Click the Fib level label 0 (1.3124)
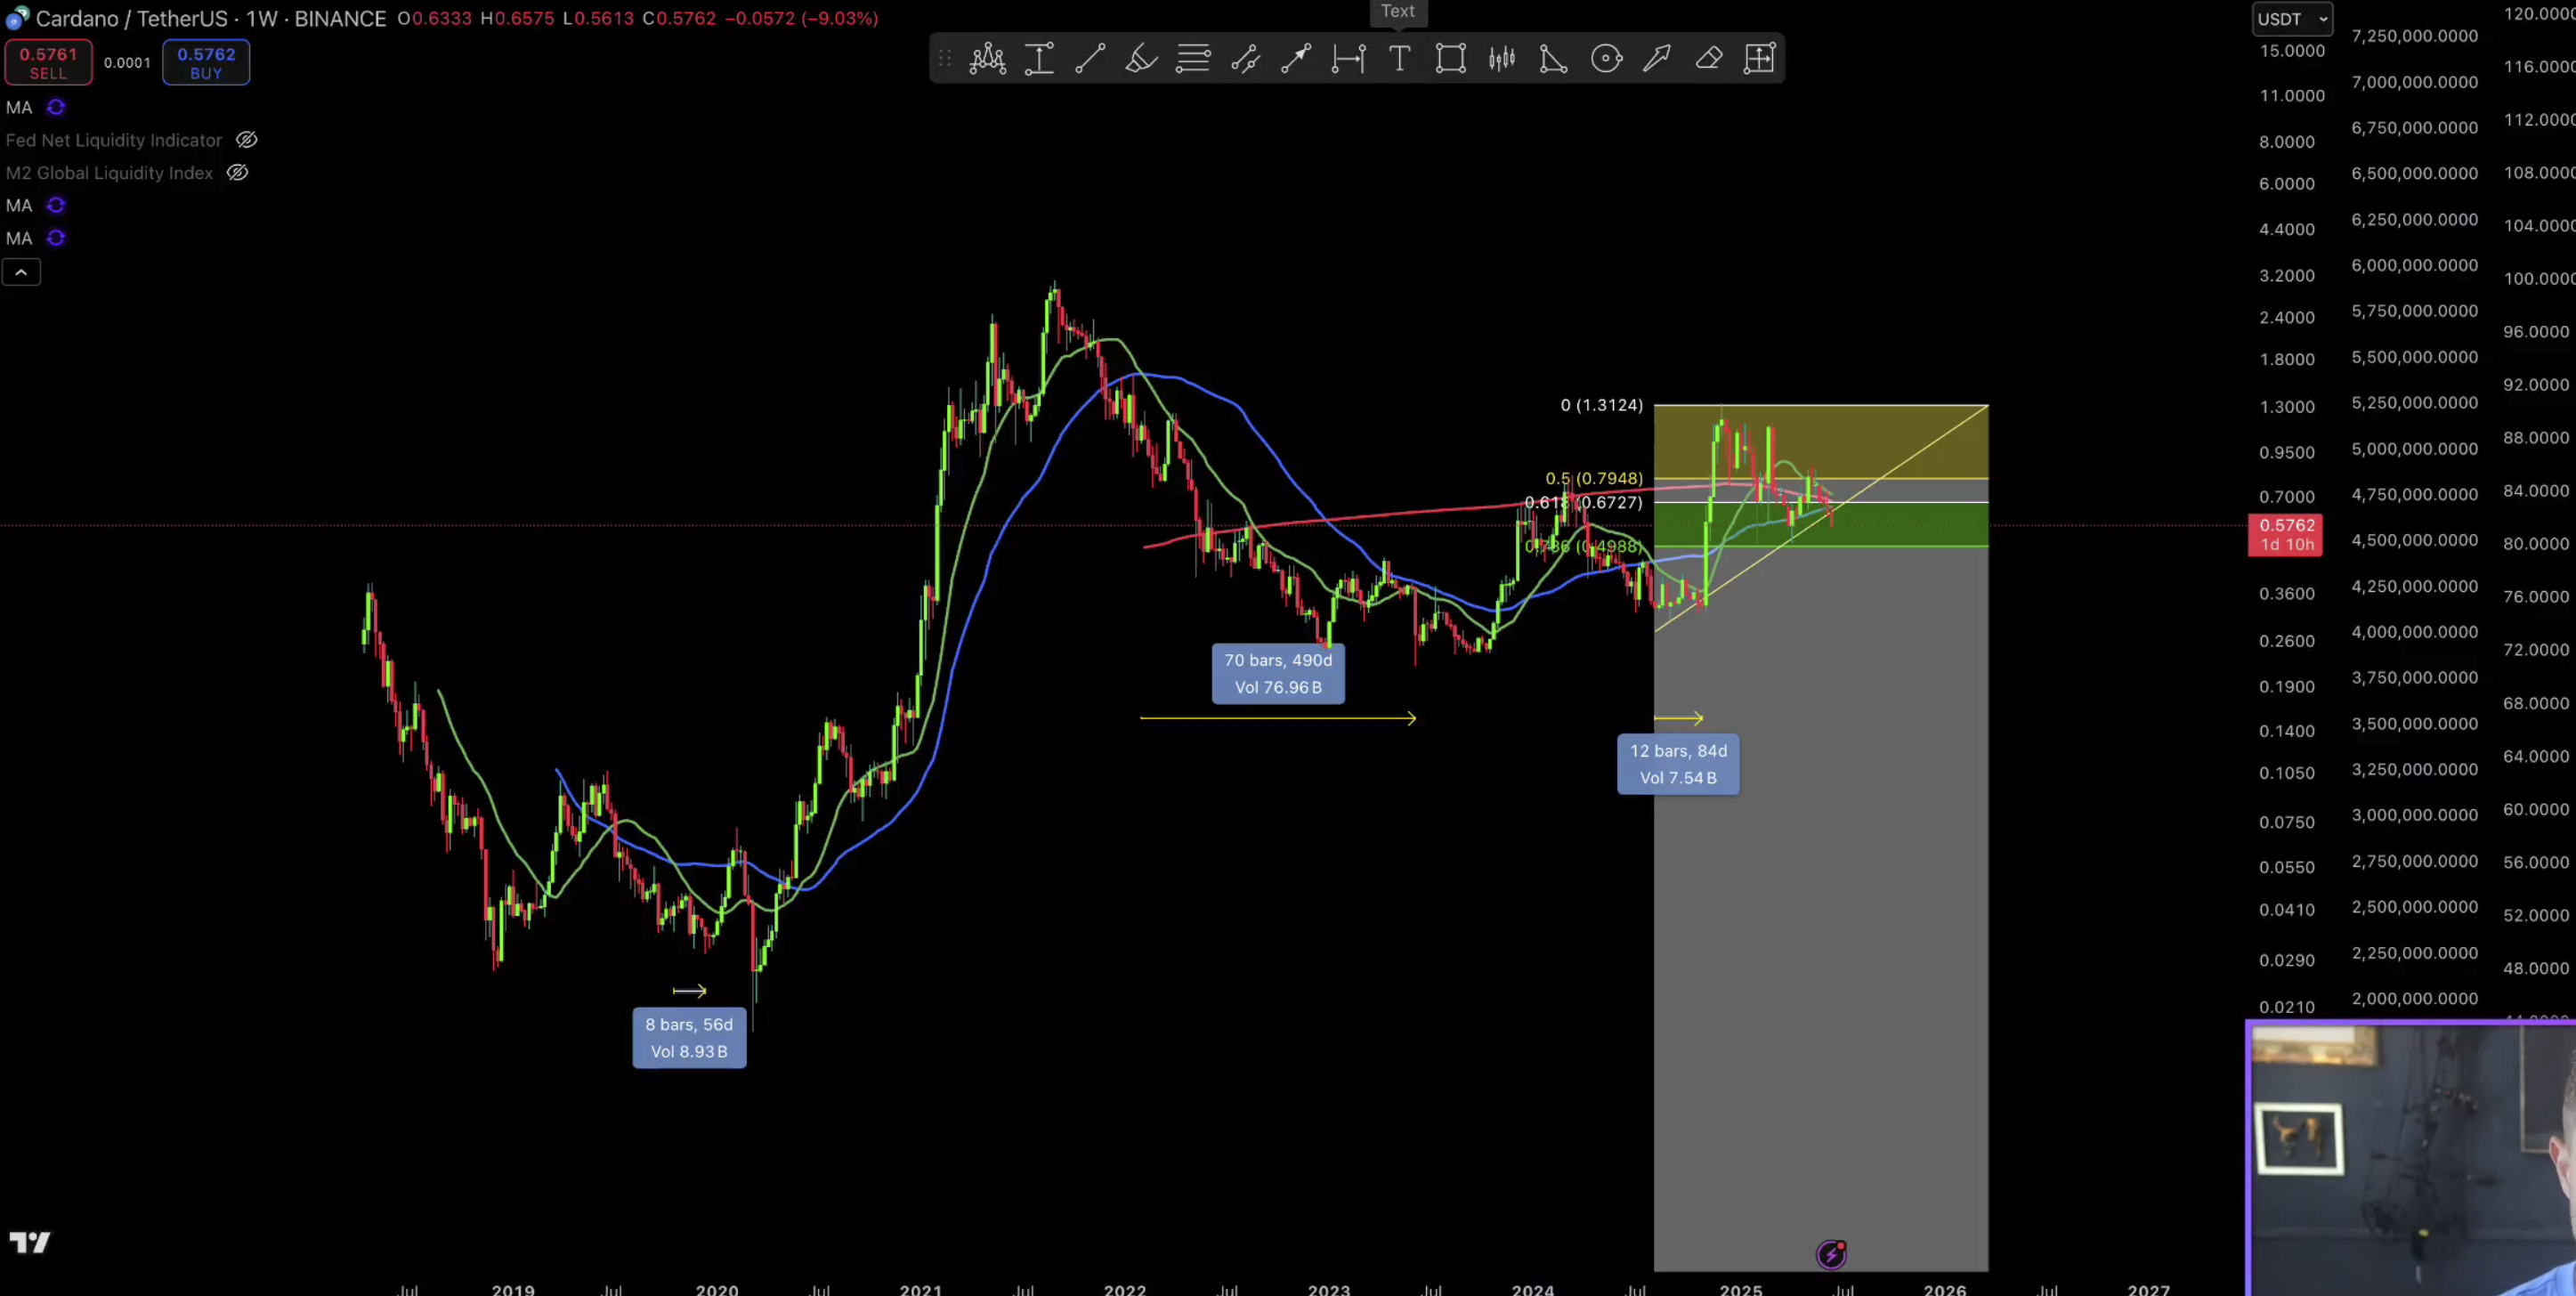 1601,405
